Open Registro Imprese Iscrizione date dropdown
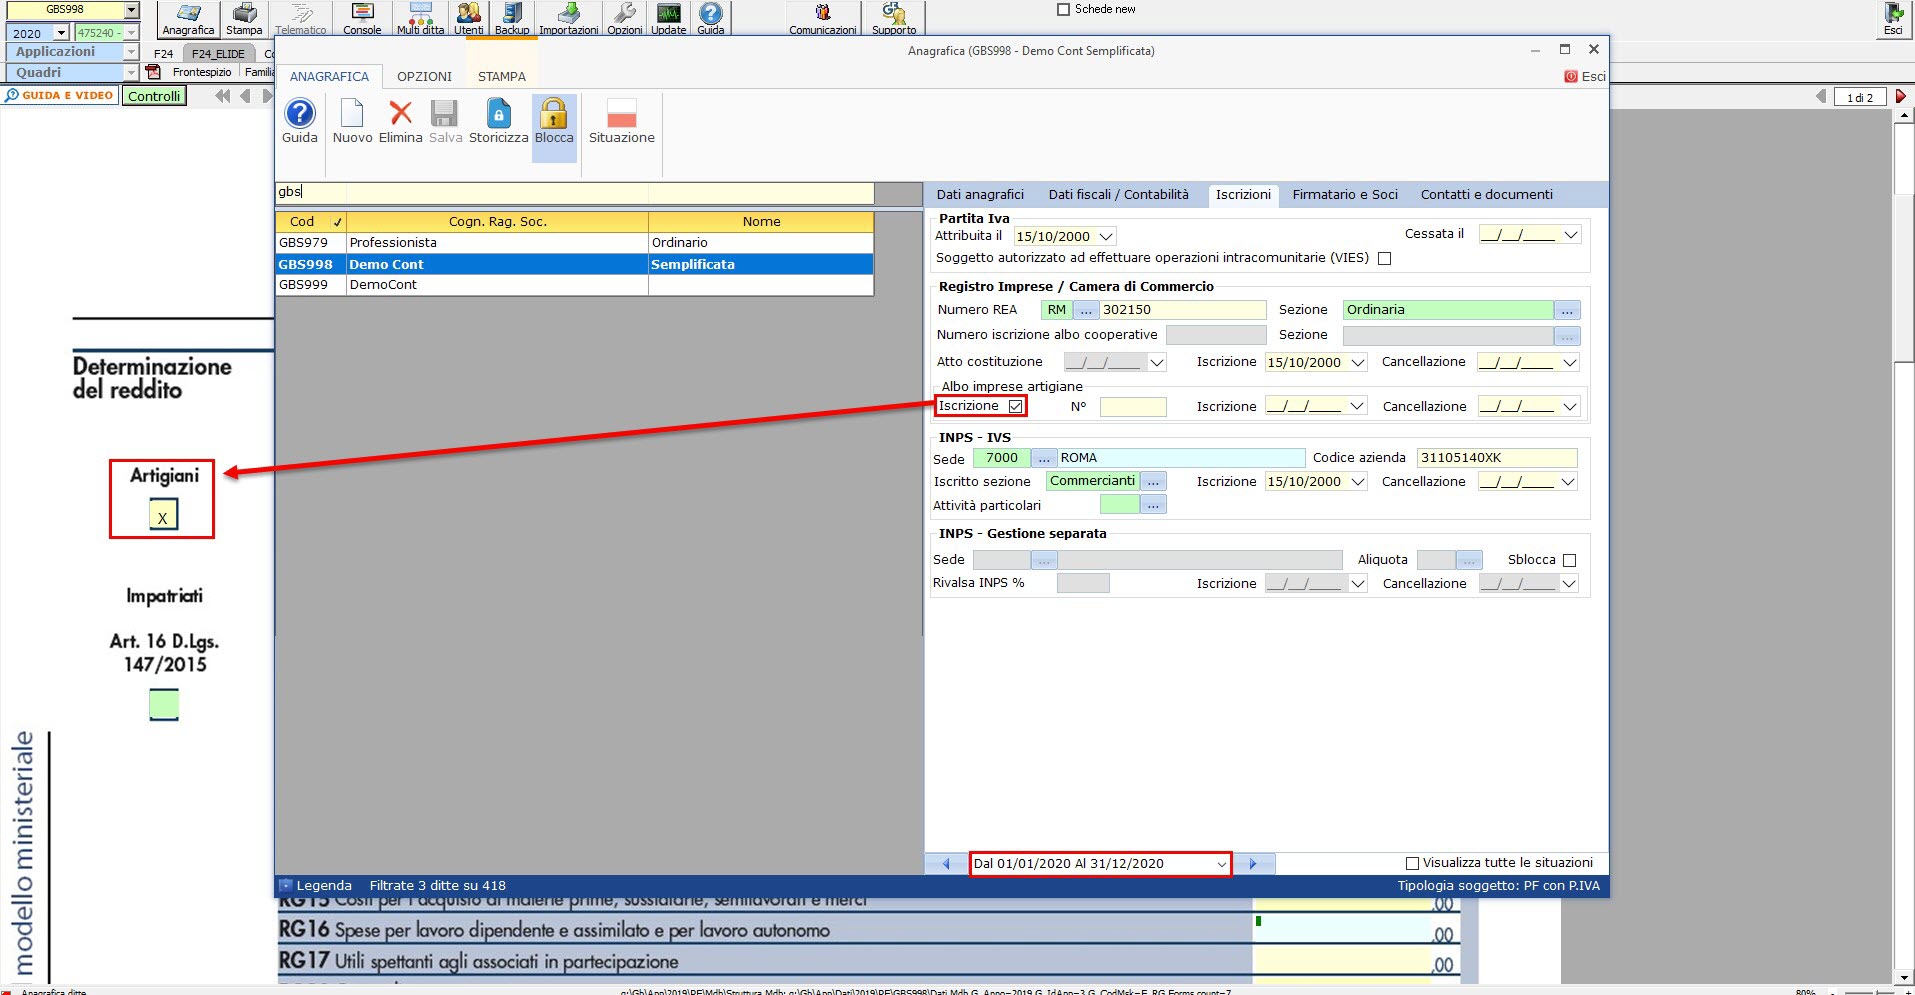1915x995 pixels. (x=1358, y=363)
